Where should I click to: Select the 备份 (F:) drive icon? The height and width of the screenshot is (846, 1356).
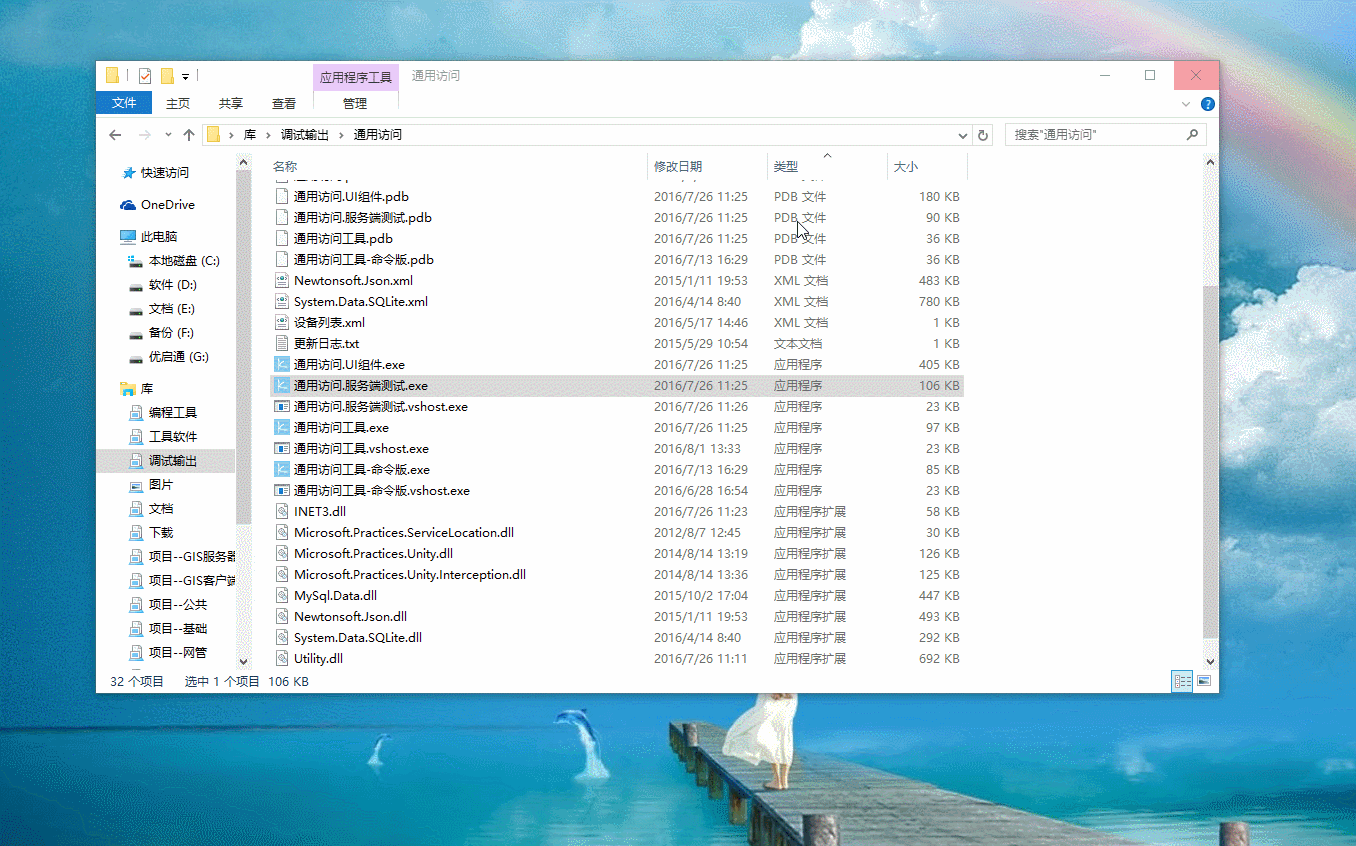click(136, 333)
